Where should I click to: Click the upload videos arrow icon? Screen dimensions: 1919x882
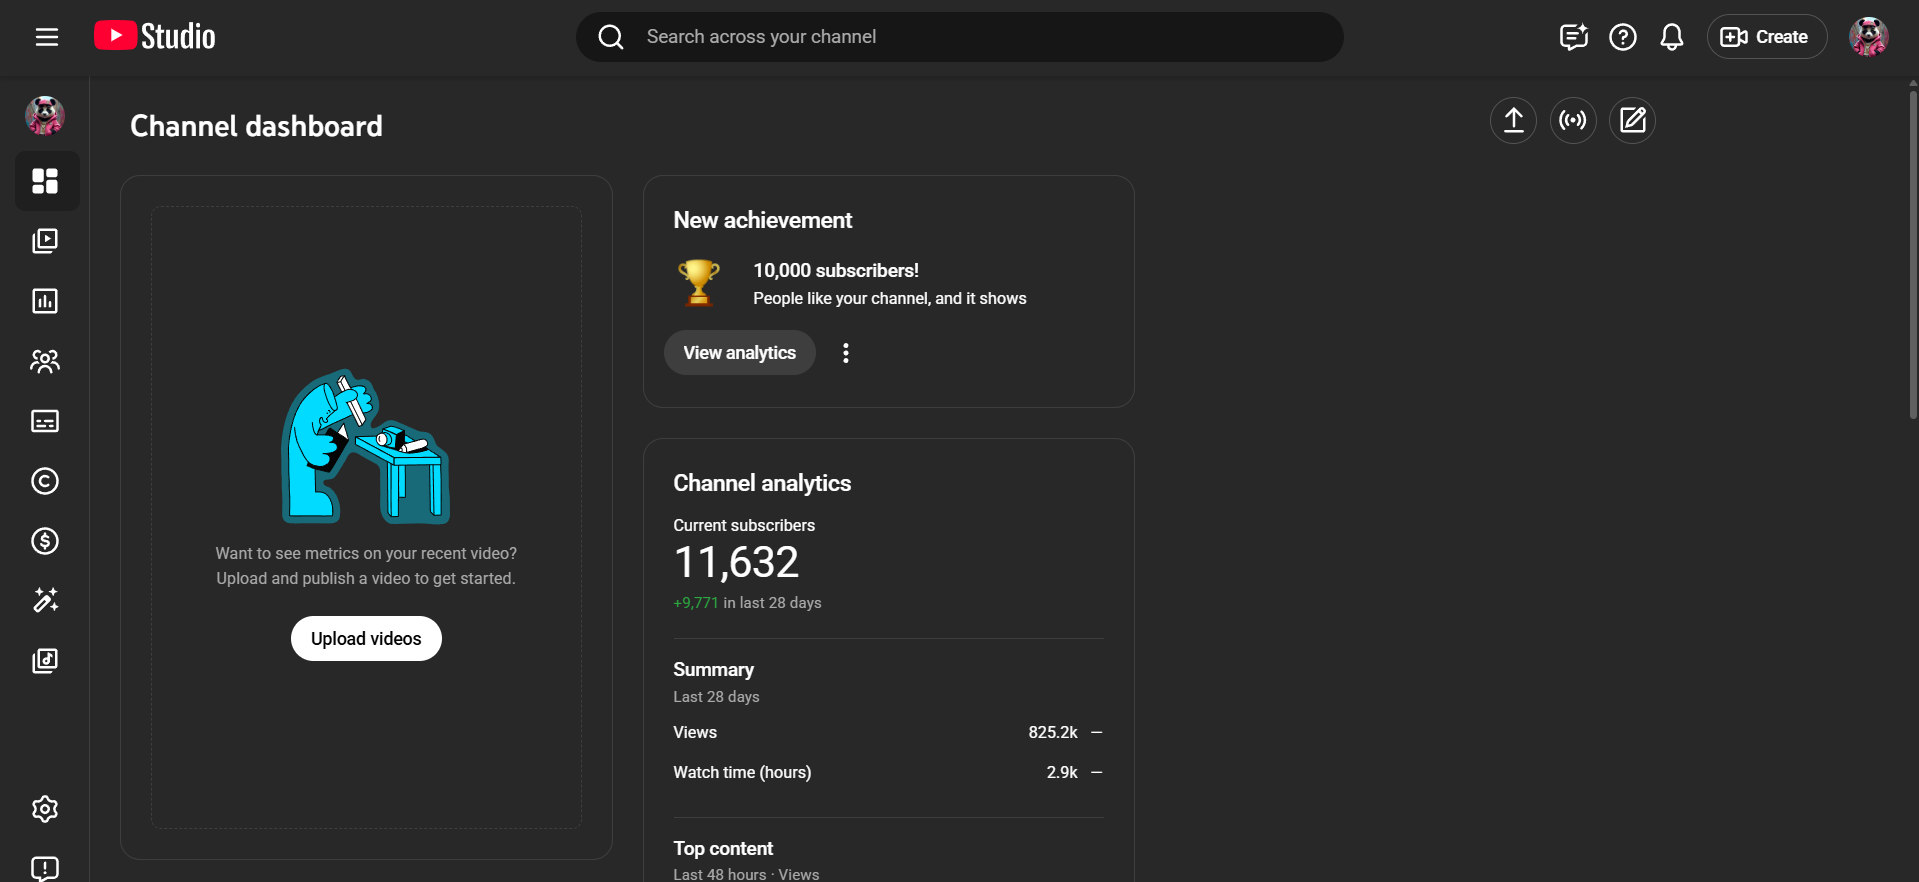click(x=1513, y=121)
